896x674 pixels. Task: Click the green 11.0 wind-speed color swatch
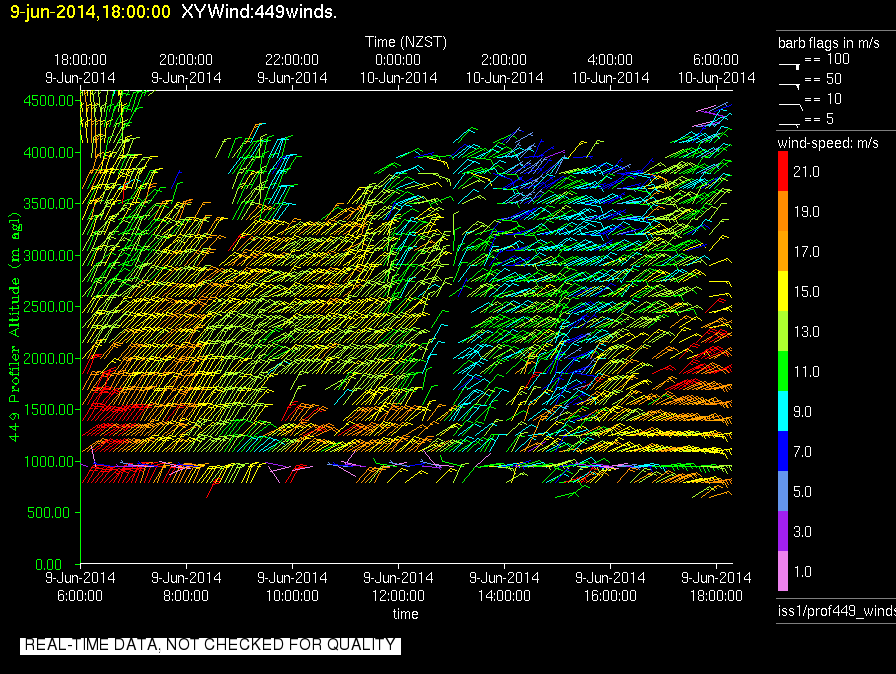pyautogui.click(x=783, y=371)
